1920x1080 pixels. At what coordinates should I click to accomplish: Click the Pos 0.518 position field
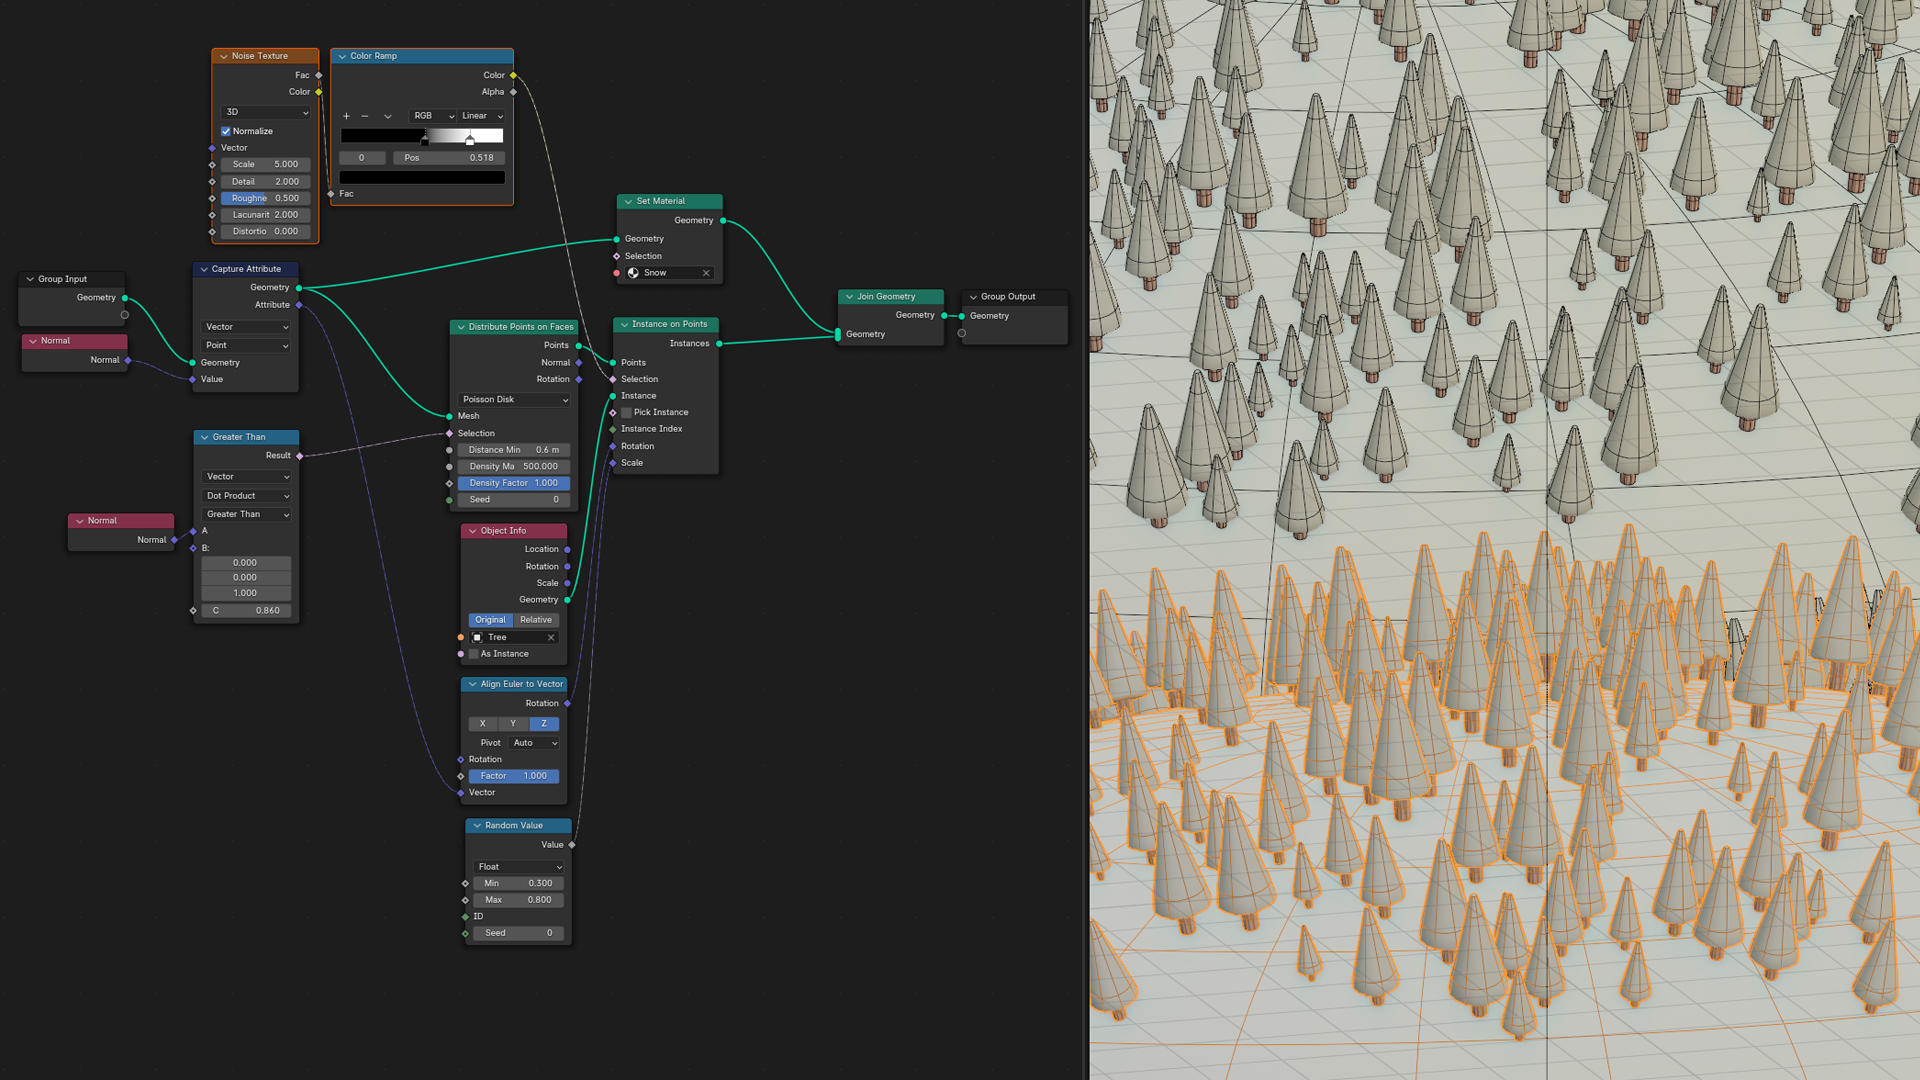pos(449,158)
